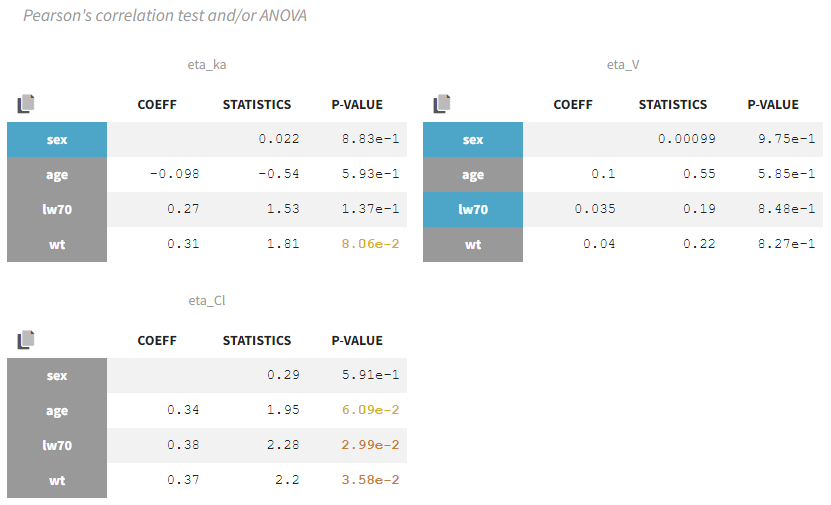Click STATISTICS column header in eta_V table
The image size is (831, 505).
tap(673, 104)
